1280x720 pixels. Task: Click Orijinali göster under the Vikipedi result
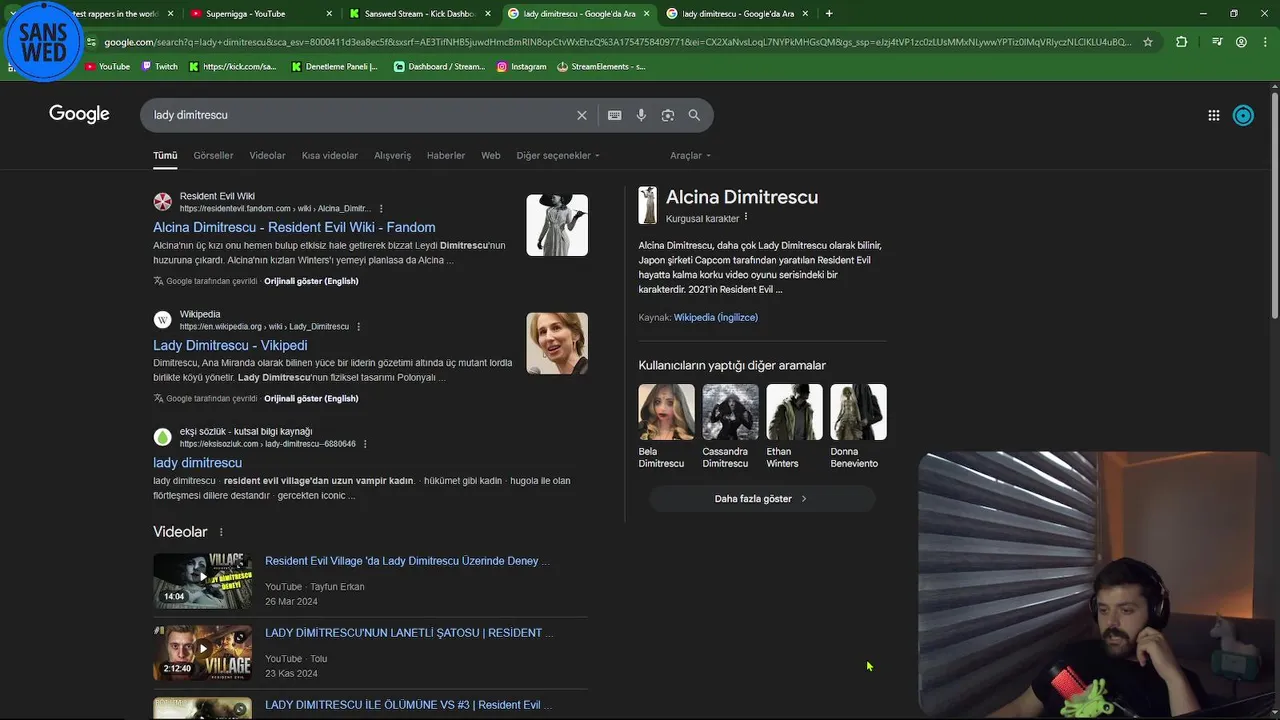click(311, 398)
